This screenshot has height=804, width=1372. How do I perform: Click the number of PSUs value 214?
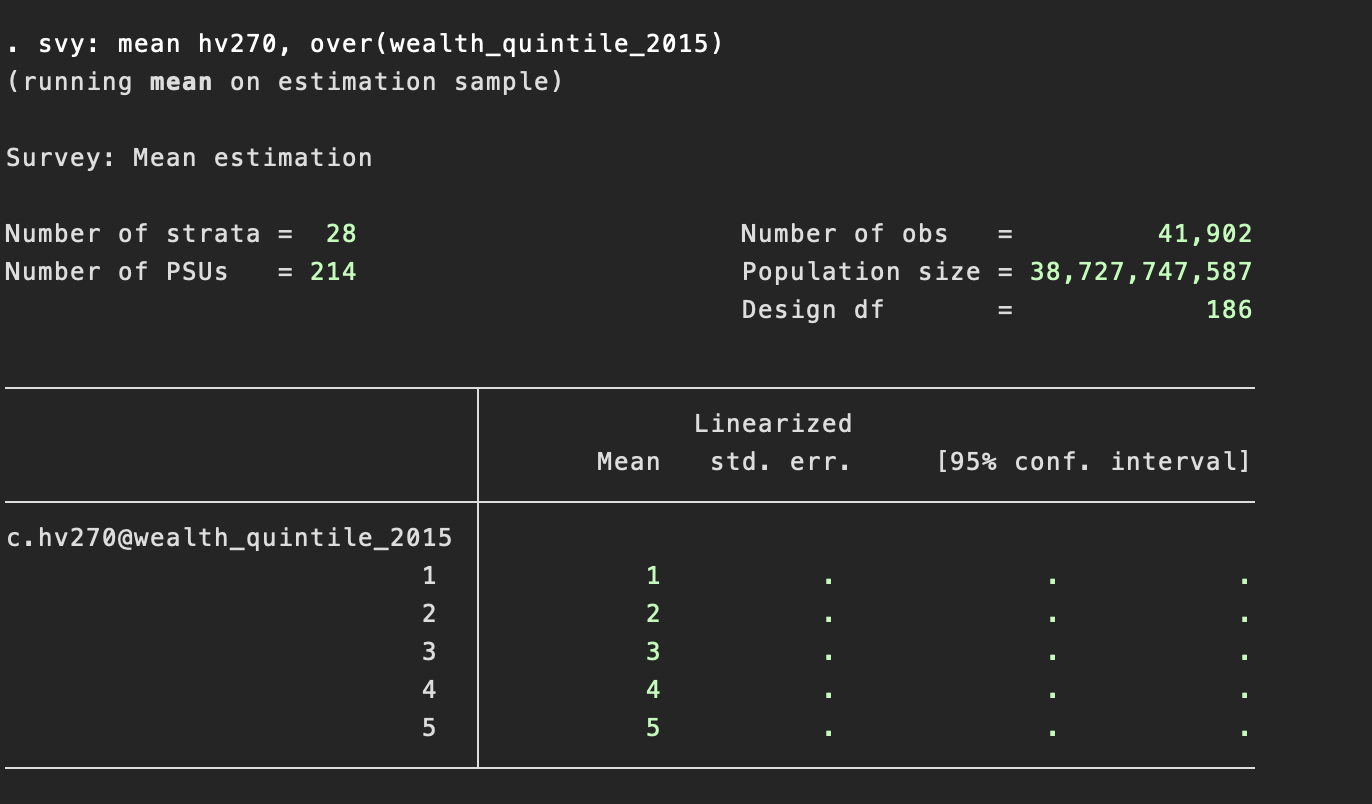(x=333, y=272)
